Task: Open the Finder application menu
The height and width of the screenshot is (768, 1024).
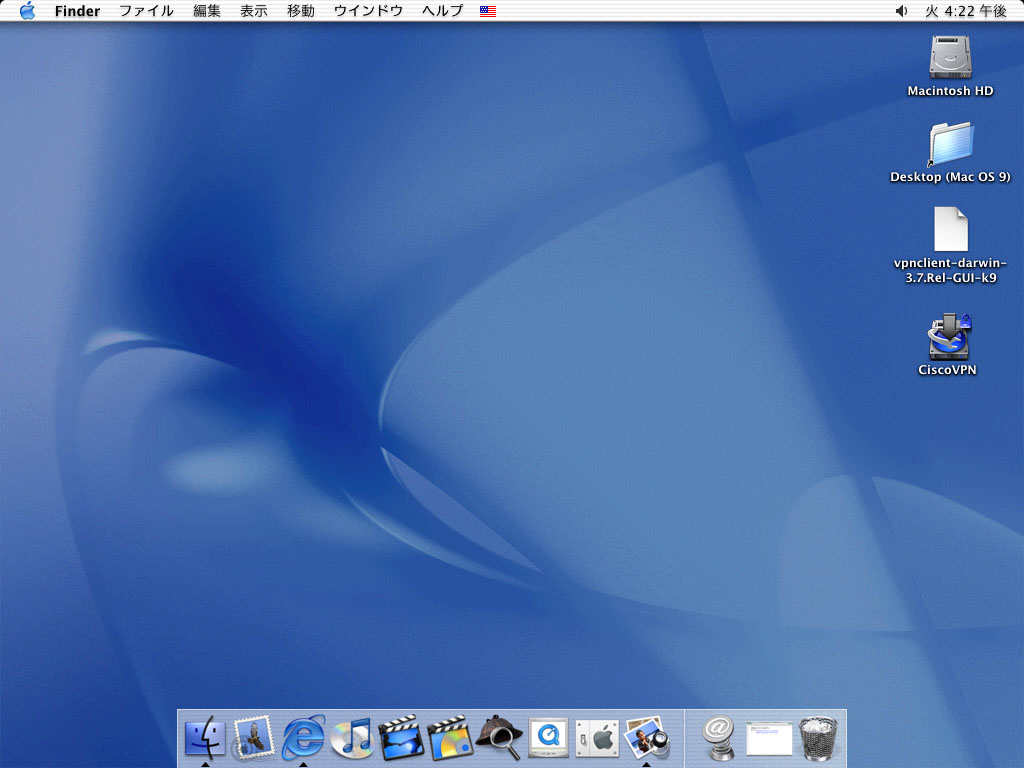Action: pos(77,11)
